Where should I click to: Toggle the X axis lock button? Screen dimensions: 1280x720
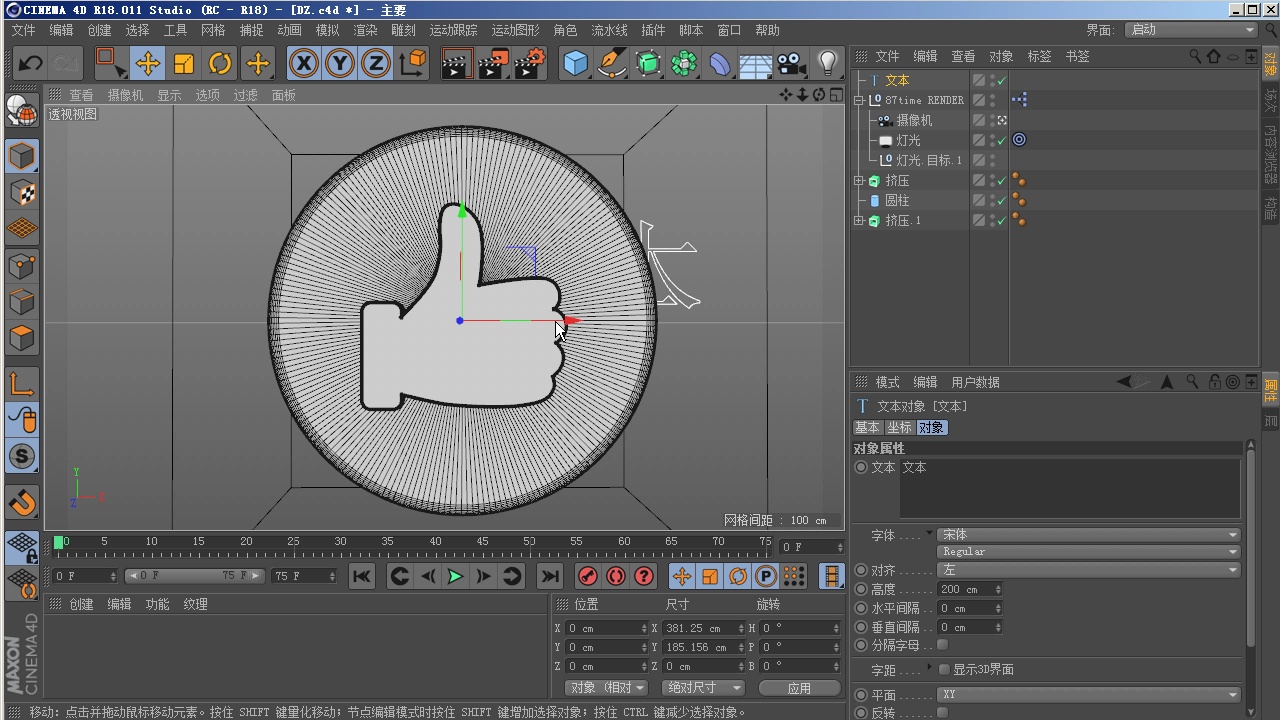click(x=304, y=64)
